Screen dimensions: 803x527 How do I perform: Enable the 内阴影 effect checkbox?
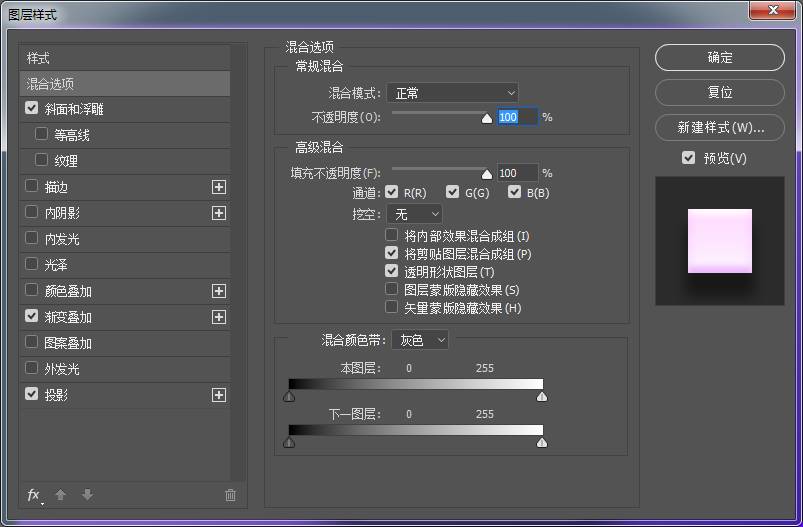(x=32, y=212)
